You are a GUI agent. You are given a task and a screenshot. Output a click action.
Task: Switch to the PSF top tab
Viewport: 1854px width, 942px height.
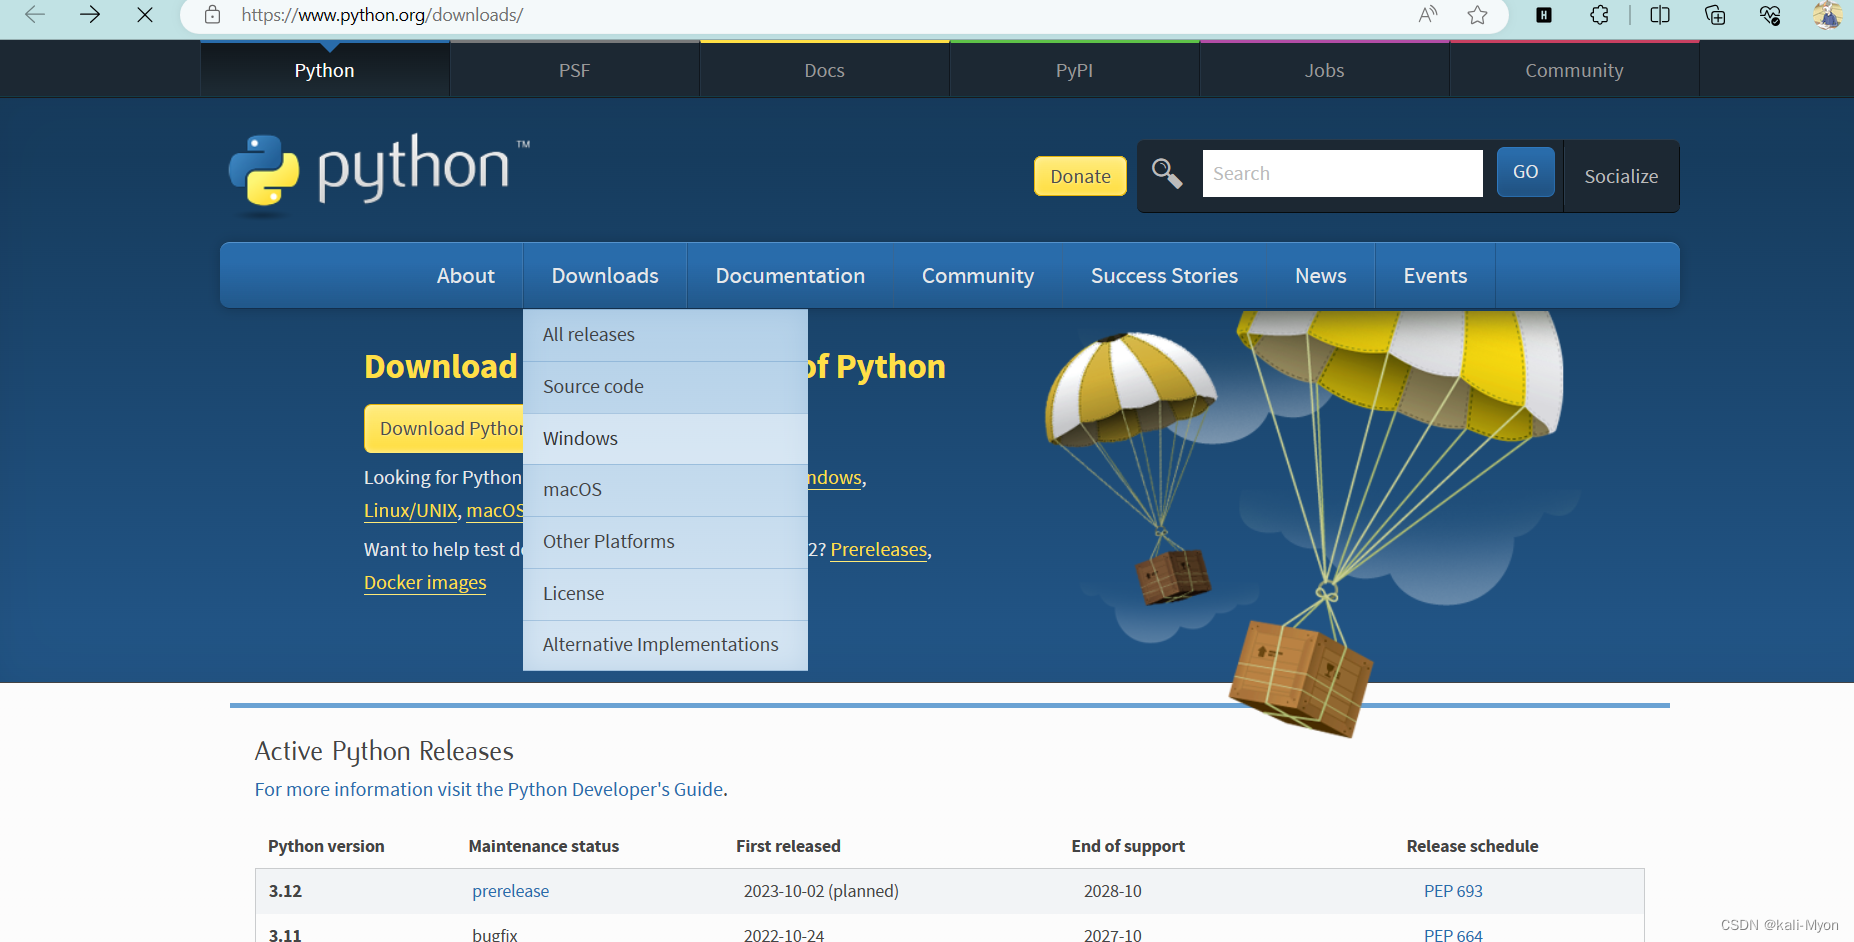575,70
